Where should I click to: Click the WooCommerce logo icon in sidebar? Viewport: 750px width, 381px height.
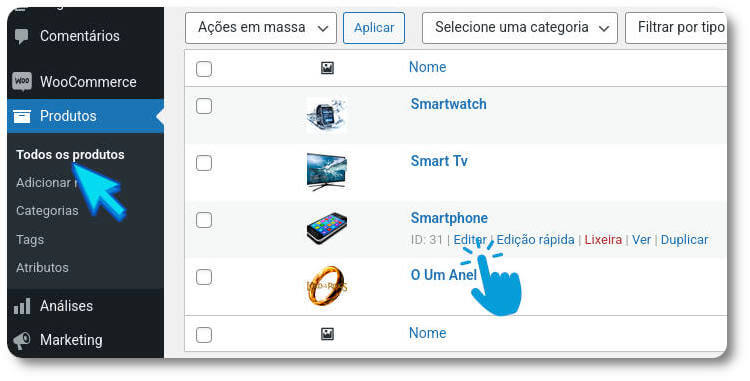coord(22,81)
